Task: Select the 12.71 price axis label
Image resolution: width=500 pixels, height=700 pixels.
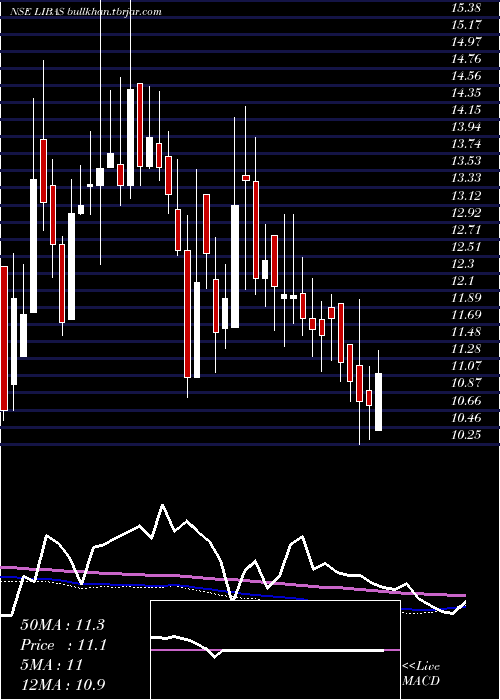Action: click(466, 229)
